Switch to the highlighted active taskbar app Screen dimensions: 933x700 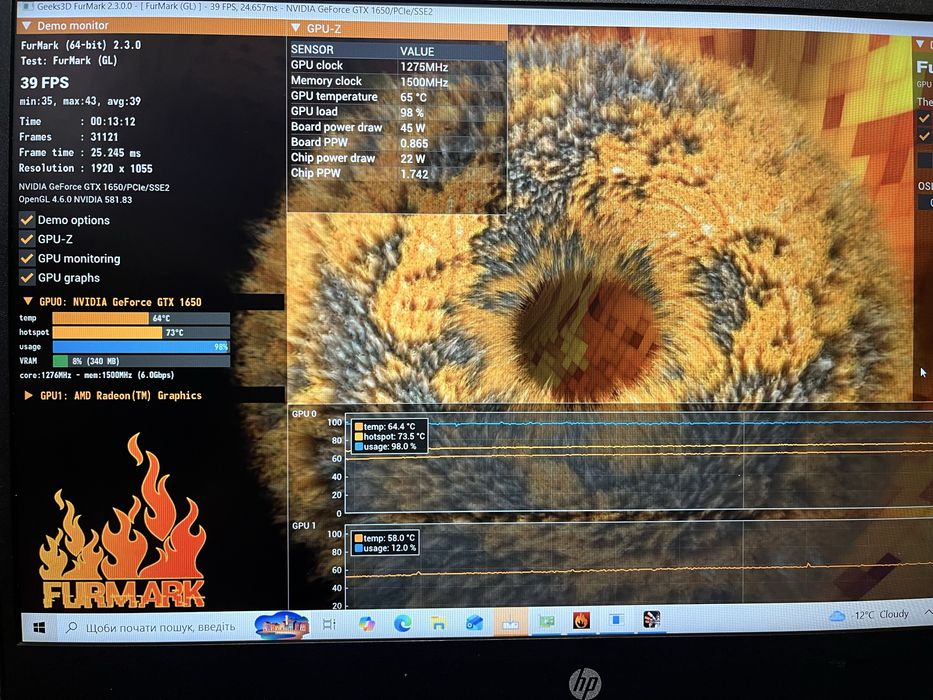511,623
